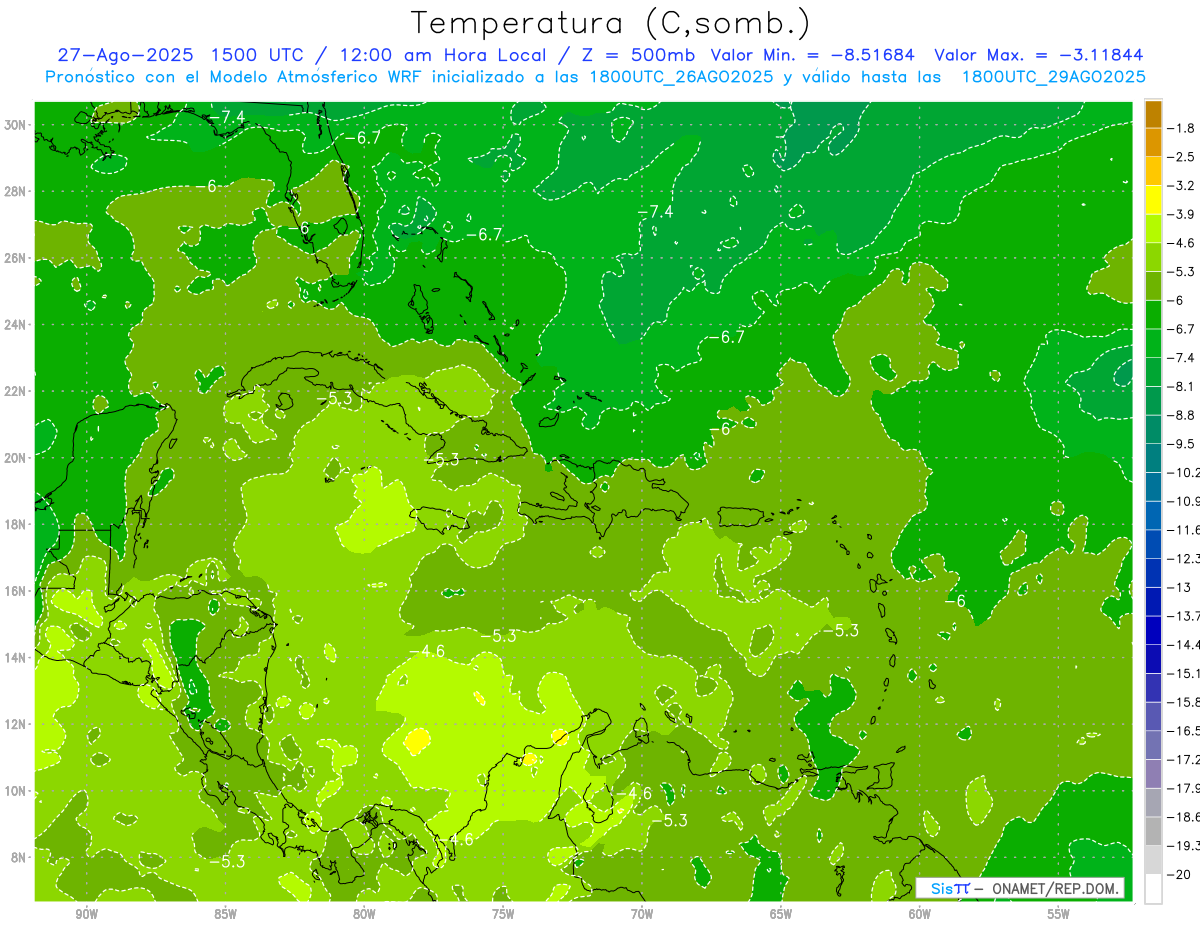Click the 22N latitude axis label
Image resolution: width=1200 pixels, height=927 pixels.
click(x=17, y=391)
